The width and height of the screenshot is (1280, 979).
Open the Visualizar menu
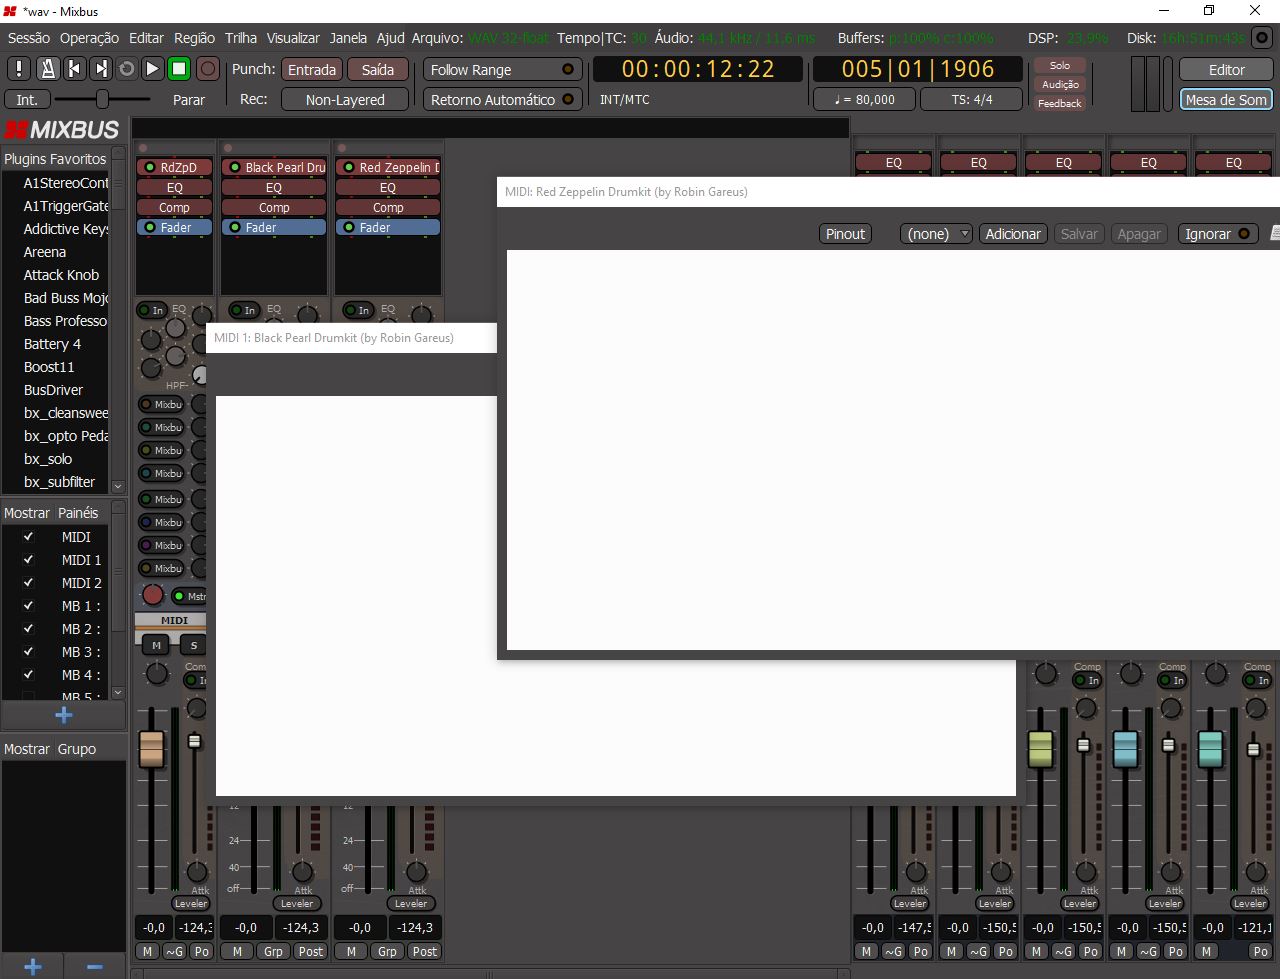point(293,38)
